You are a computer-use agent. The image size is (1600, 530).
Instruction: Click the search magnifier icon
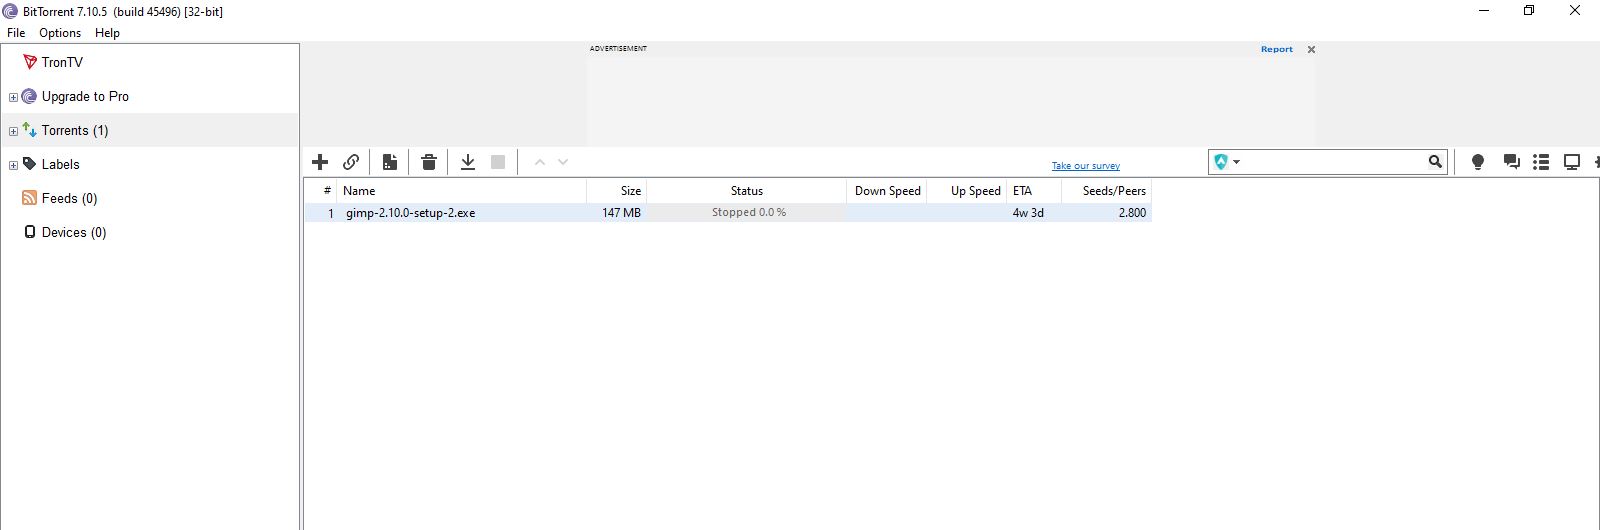pyautogui.click(x=1435, y=162)
